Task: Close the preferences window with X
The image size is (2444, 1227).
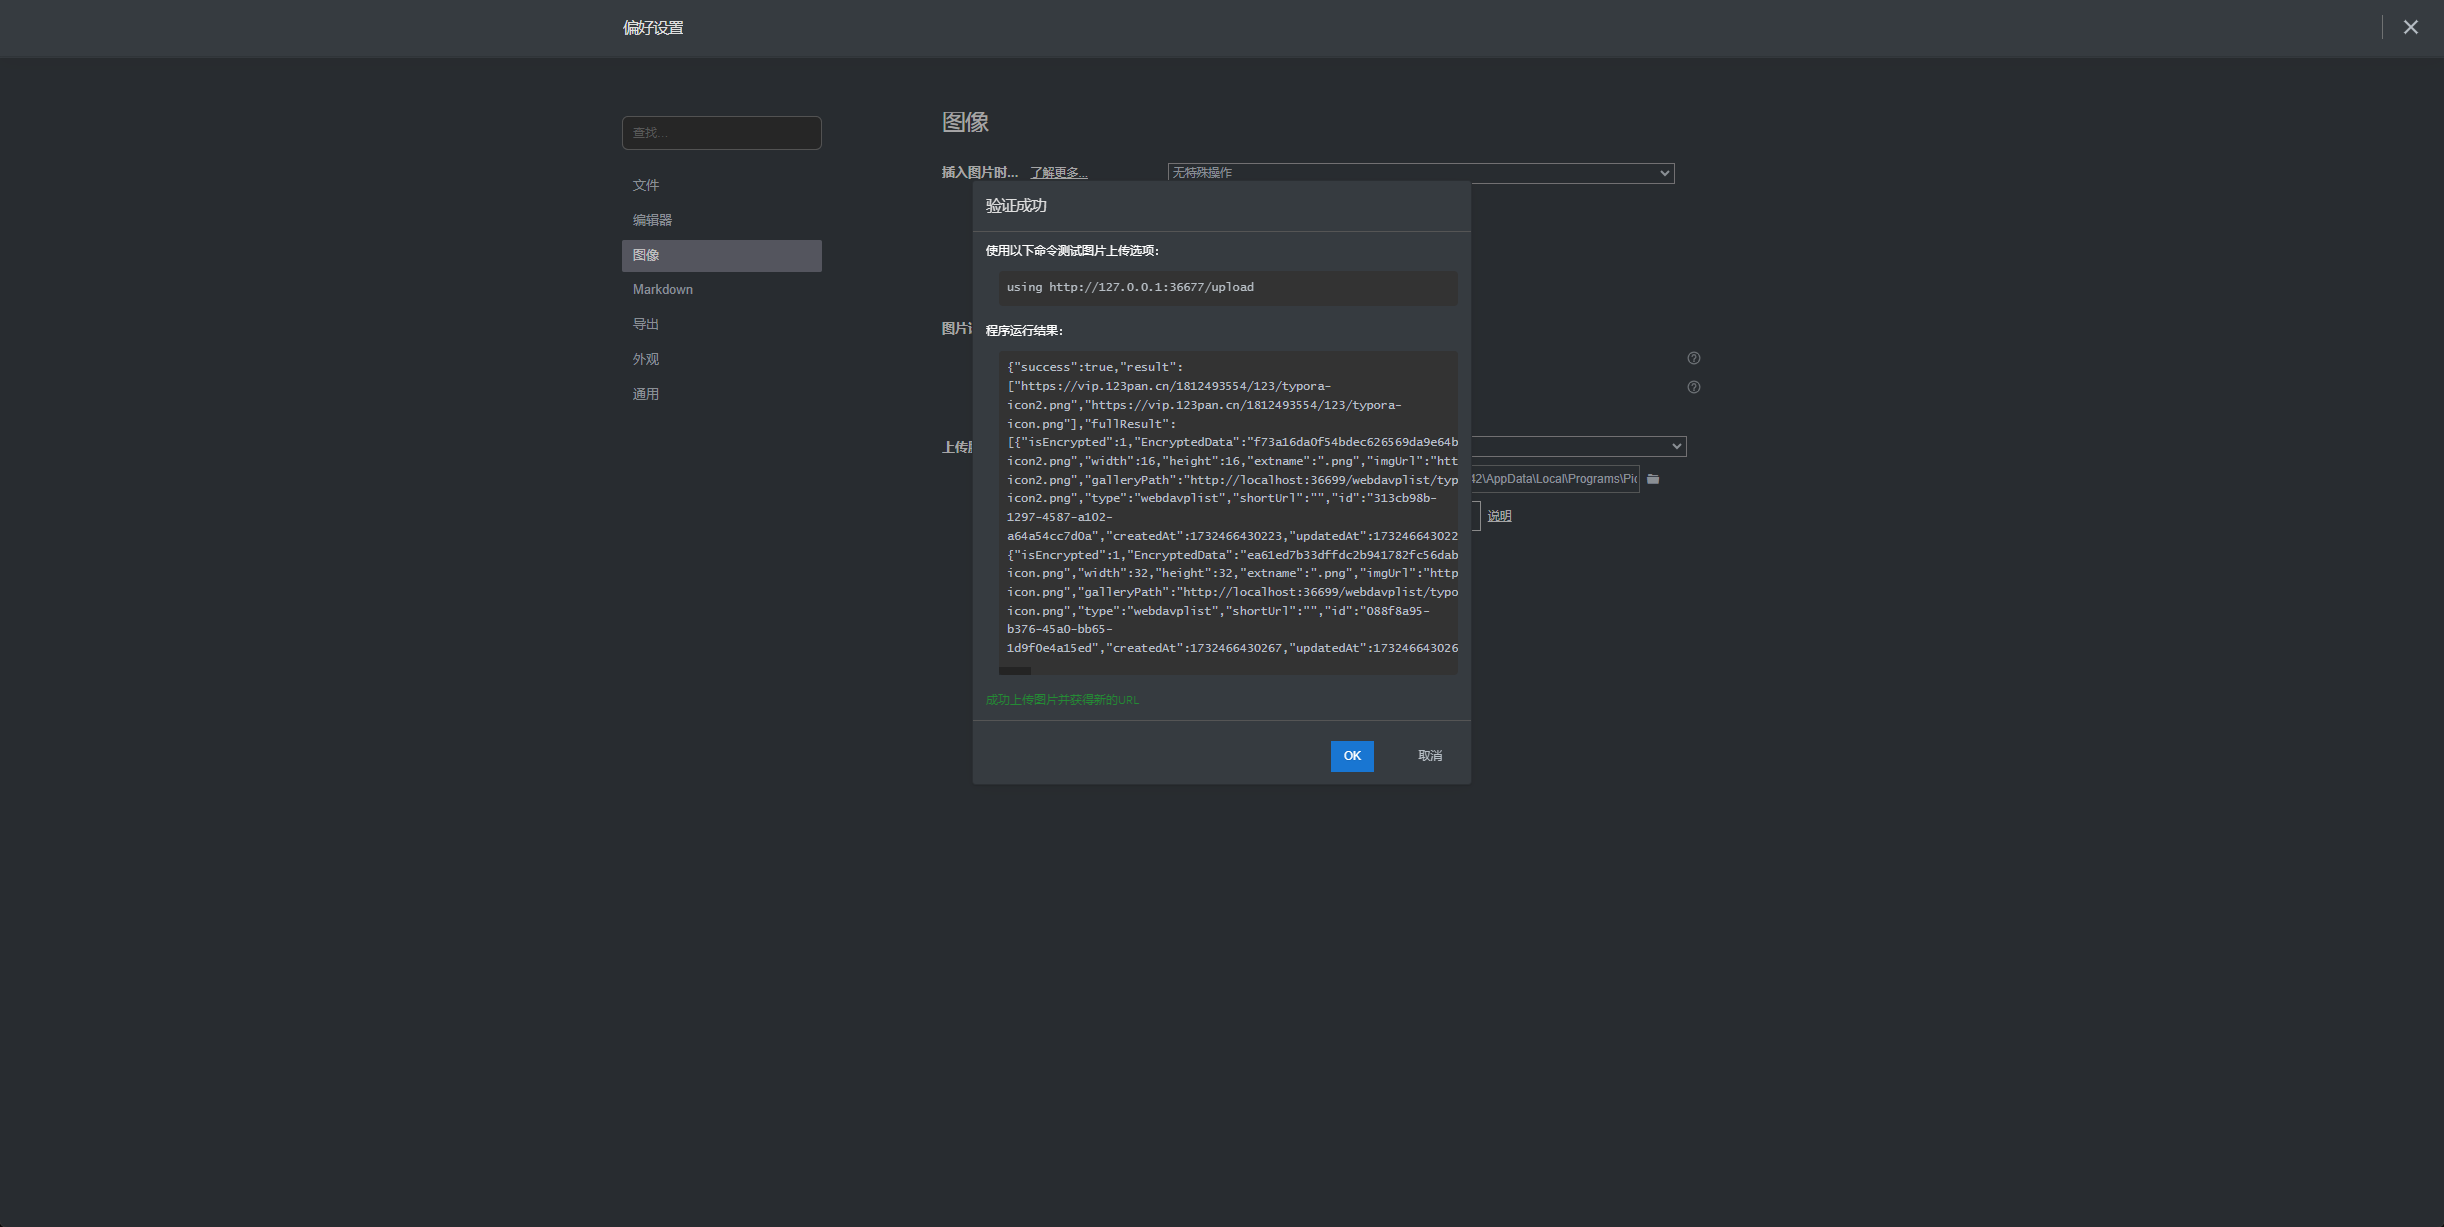Action: 2411,28
